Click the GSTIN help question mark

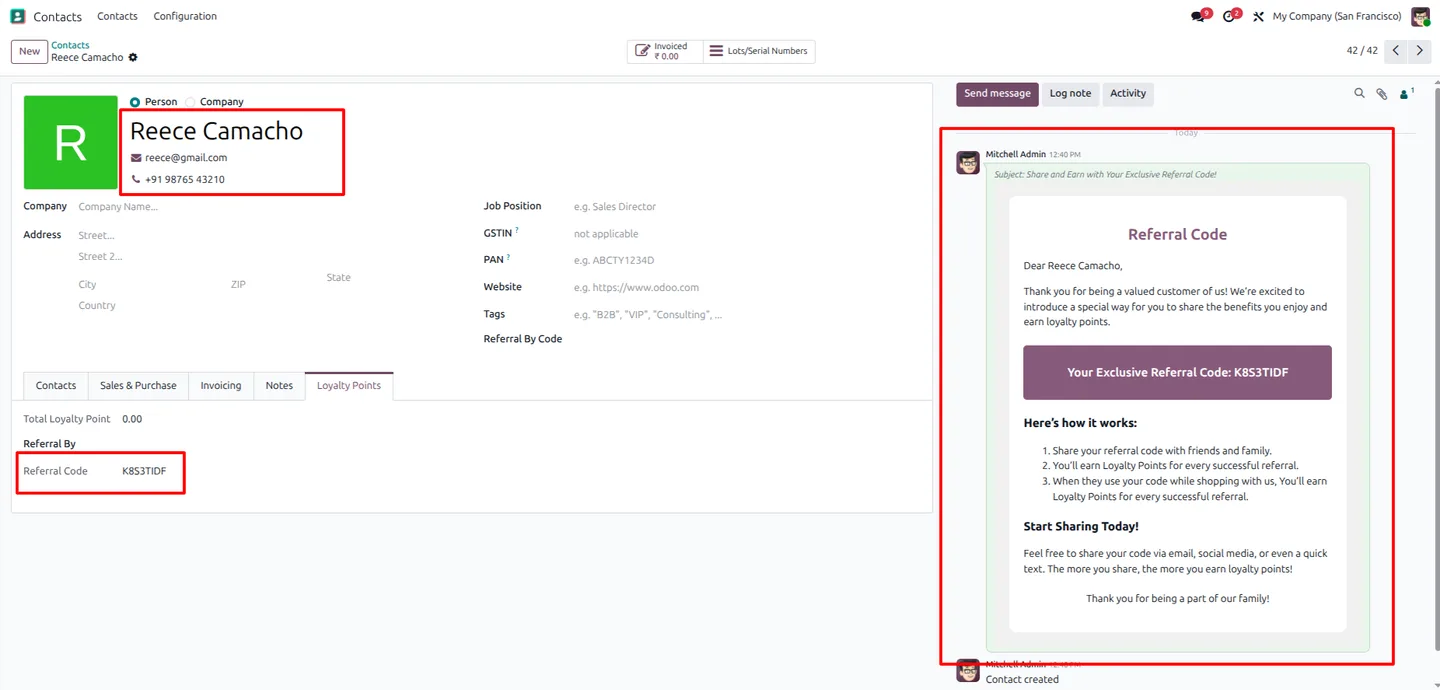(x=517, y=231)
